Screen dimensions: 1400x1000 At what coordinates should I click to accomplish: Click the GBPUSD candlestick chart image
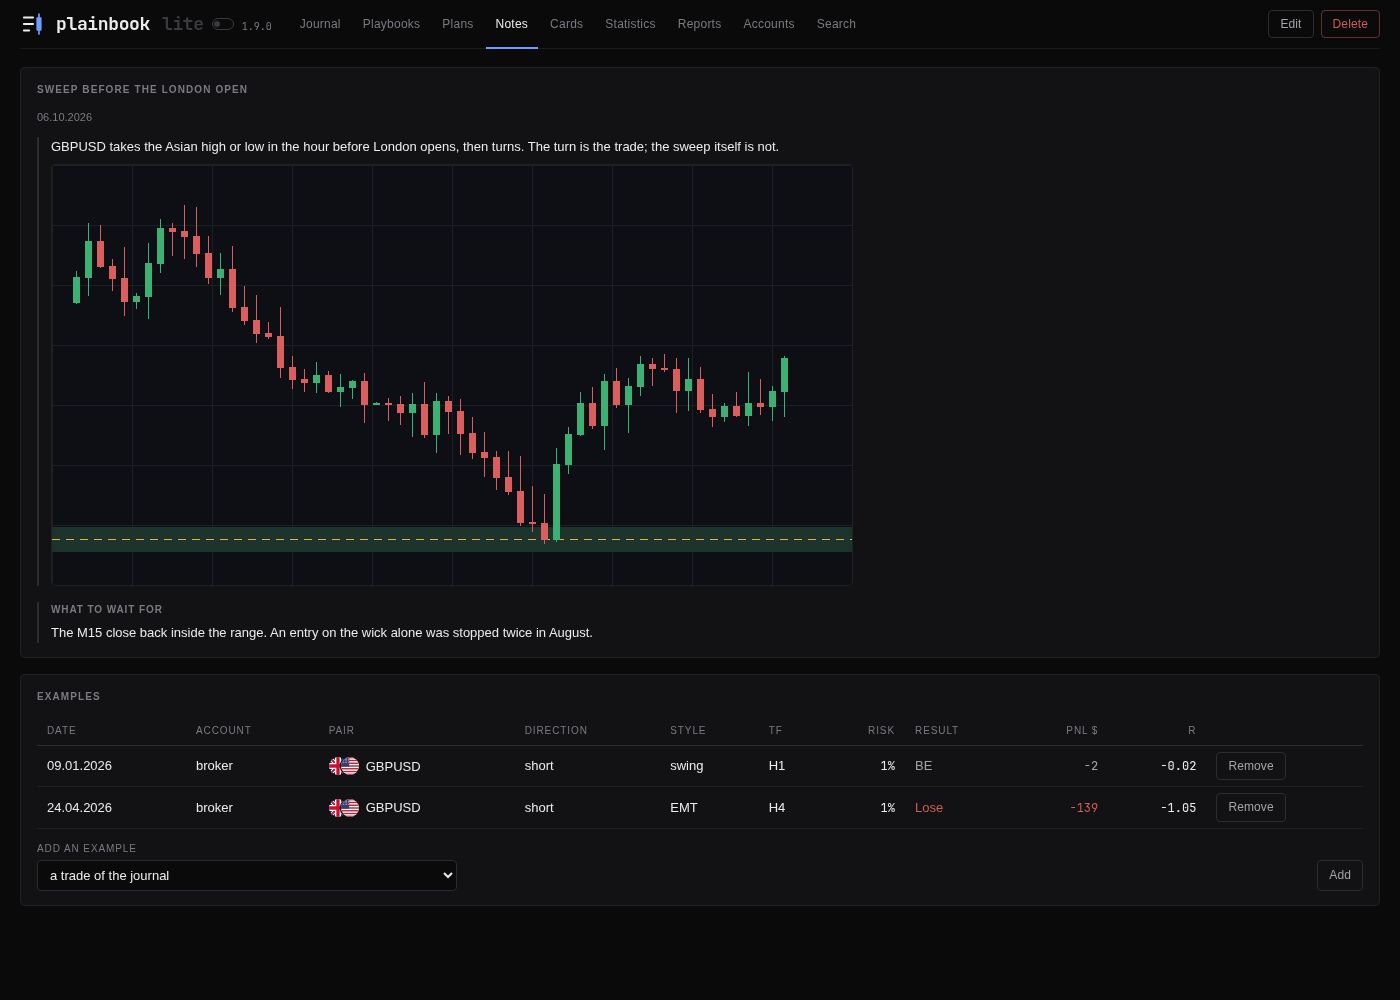[452, 375]
